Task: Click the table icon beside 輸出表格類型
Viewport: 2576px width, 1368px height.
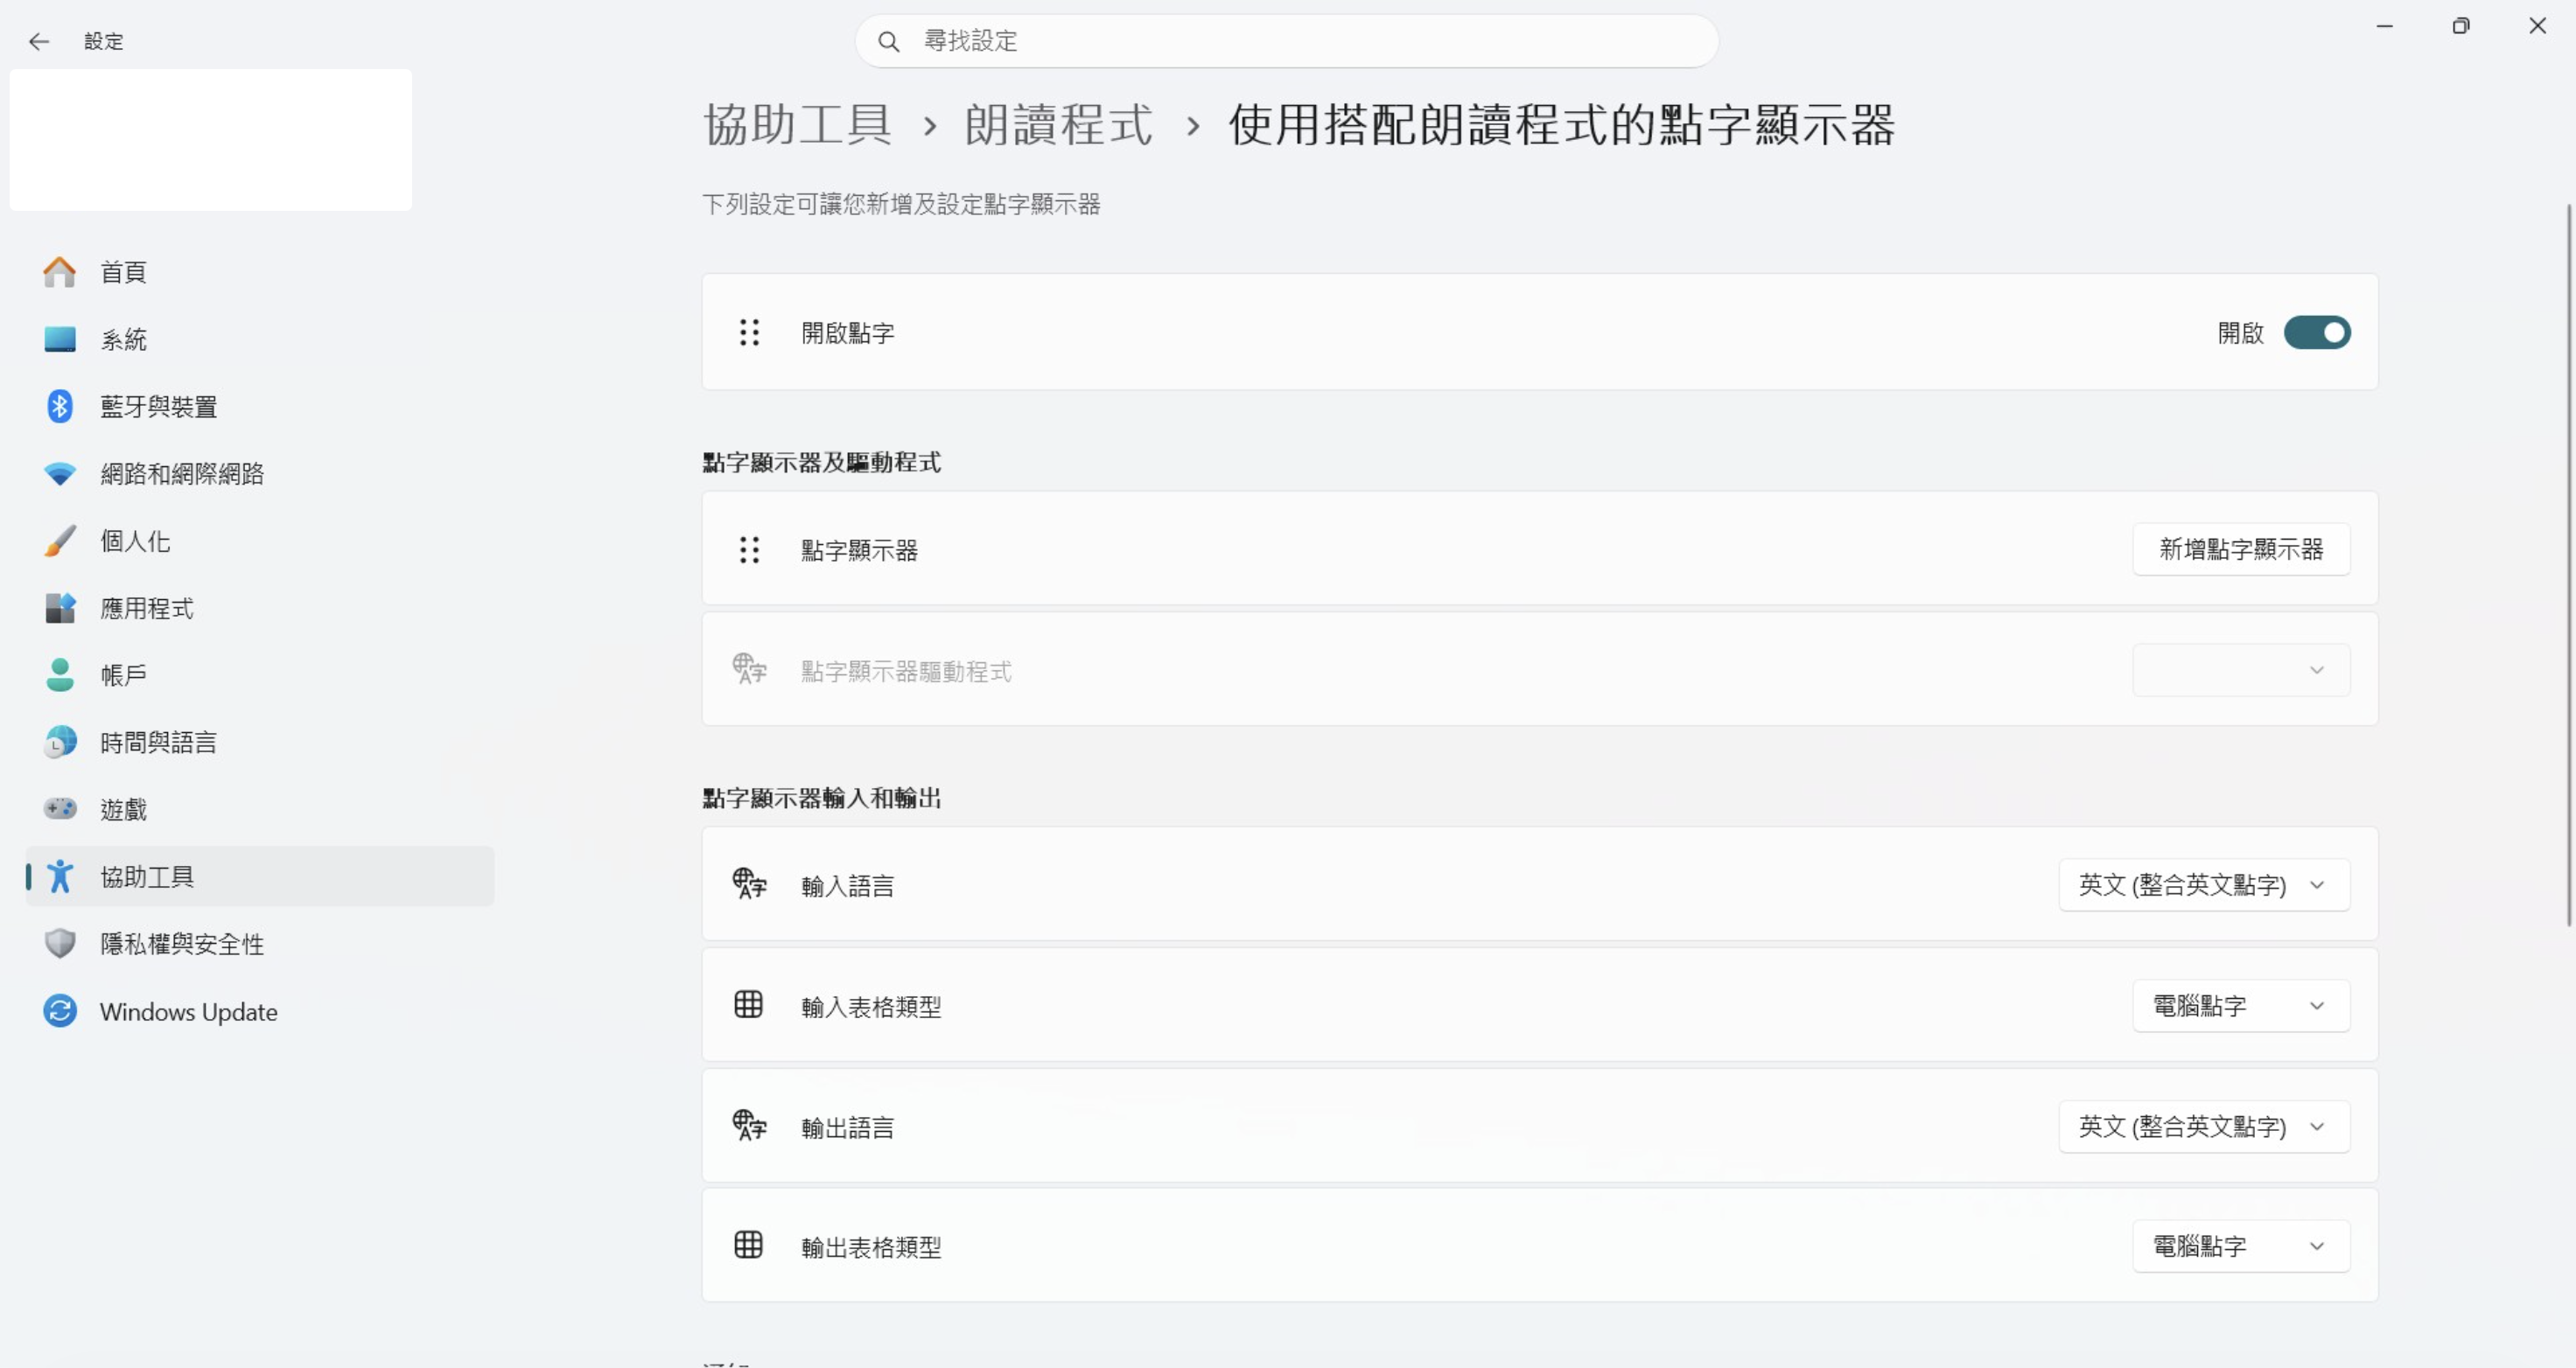Action: pyautogui.click(x=748, y=1245)
